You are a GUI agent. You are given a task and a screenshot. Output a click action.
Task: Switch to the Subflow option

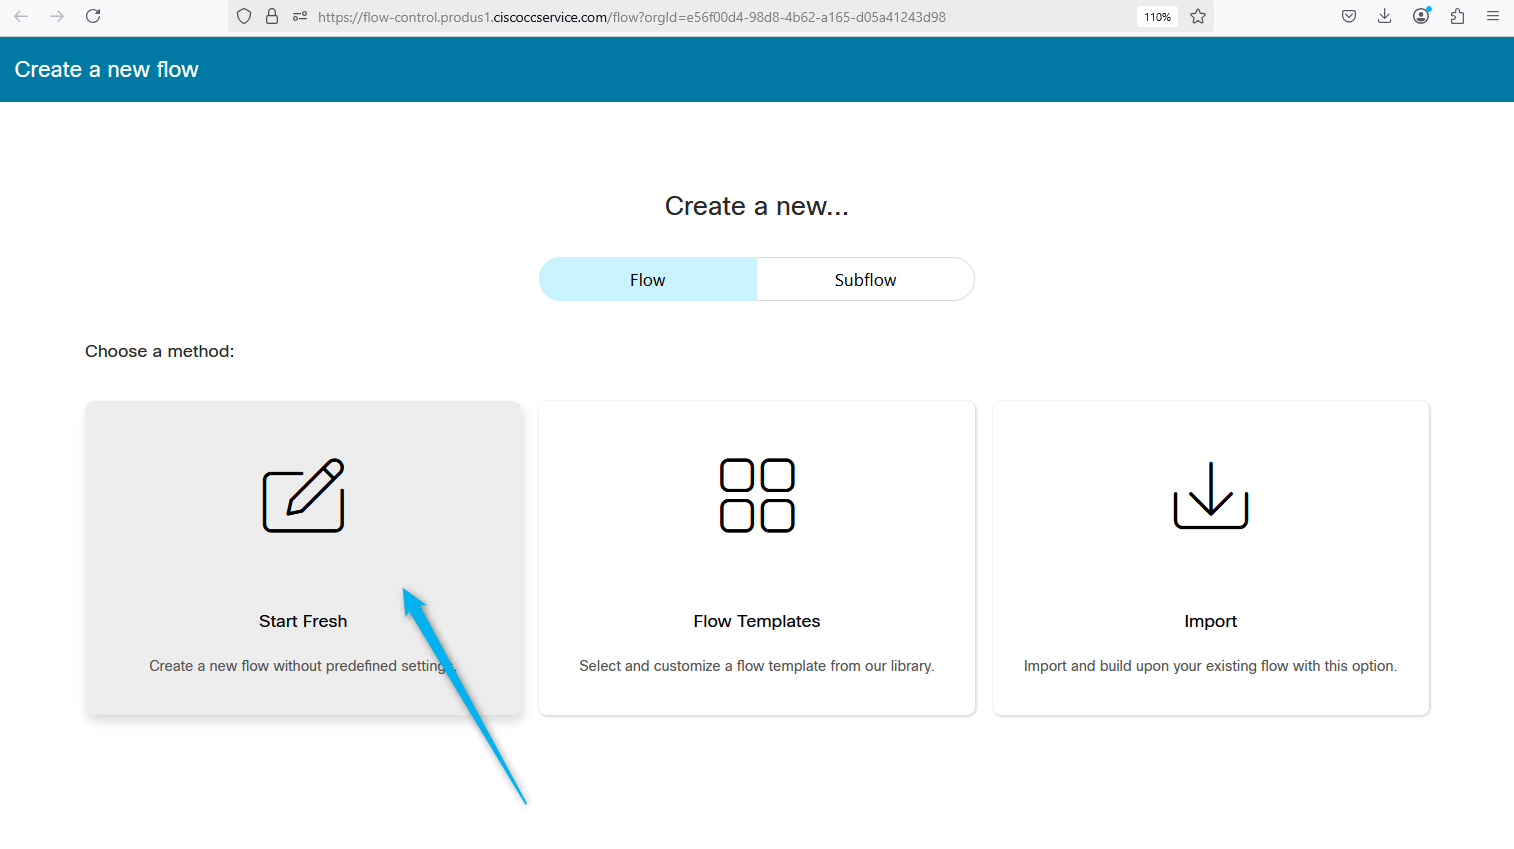(865, 280)
